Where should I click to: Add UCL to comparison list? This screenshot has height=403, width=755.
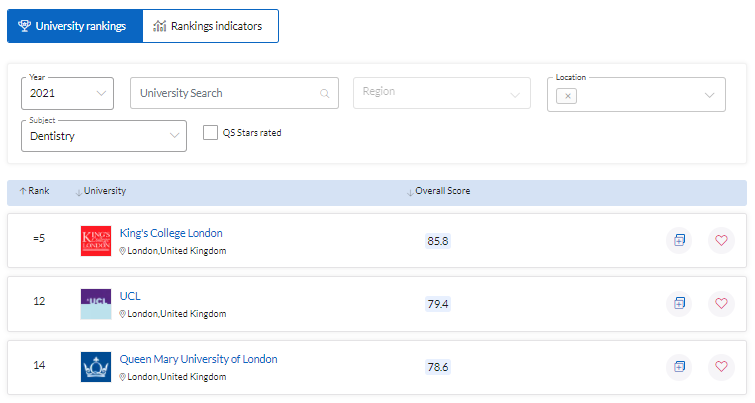pos(679,303)
